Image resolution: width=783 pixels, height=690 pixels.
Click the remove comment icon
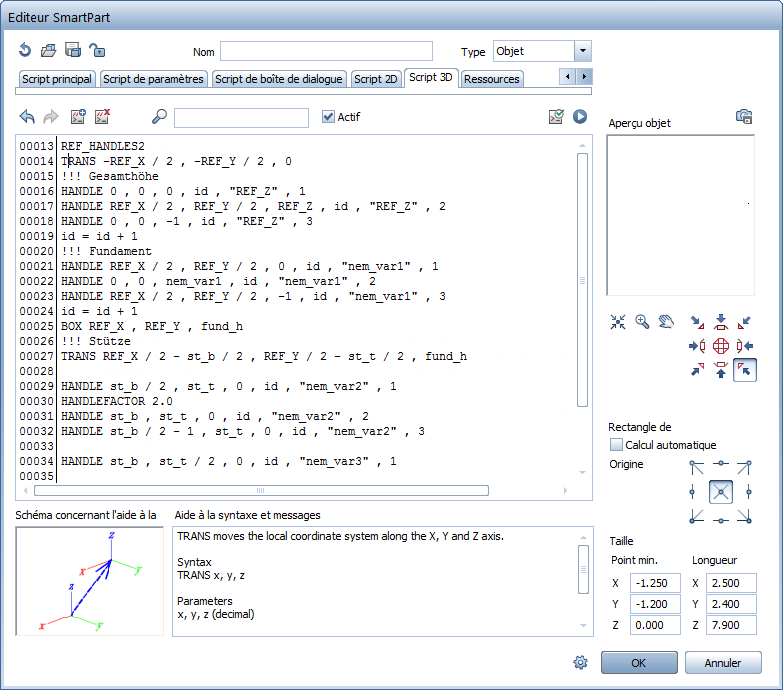(102, 116)
